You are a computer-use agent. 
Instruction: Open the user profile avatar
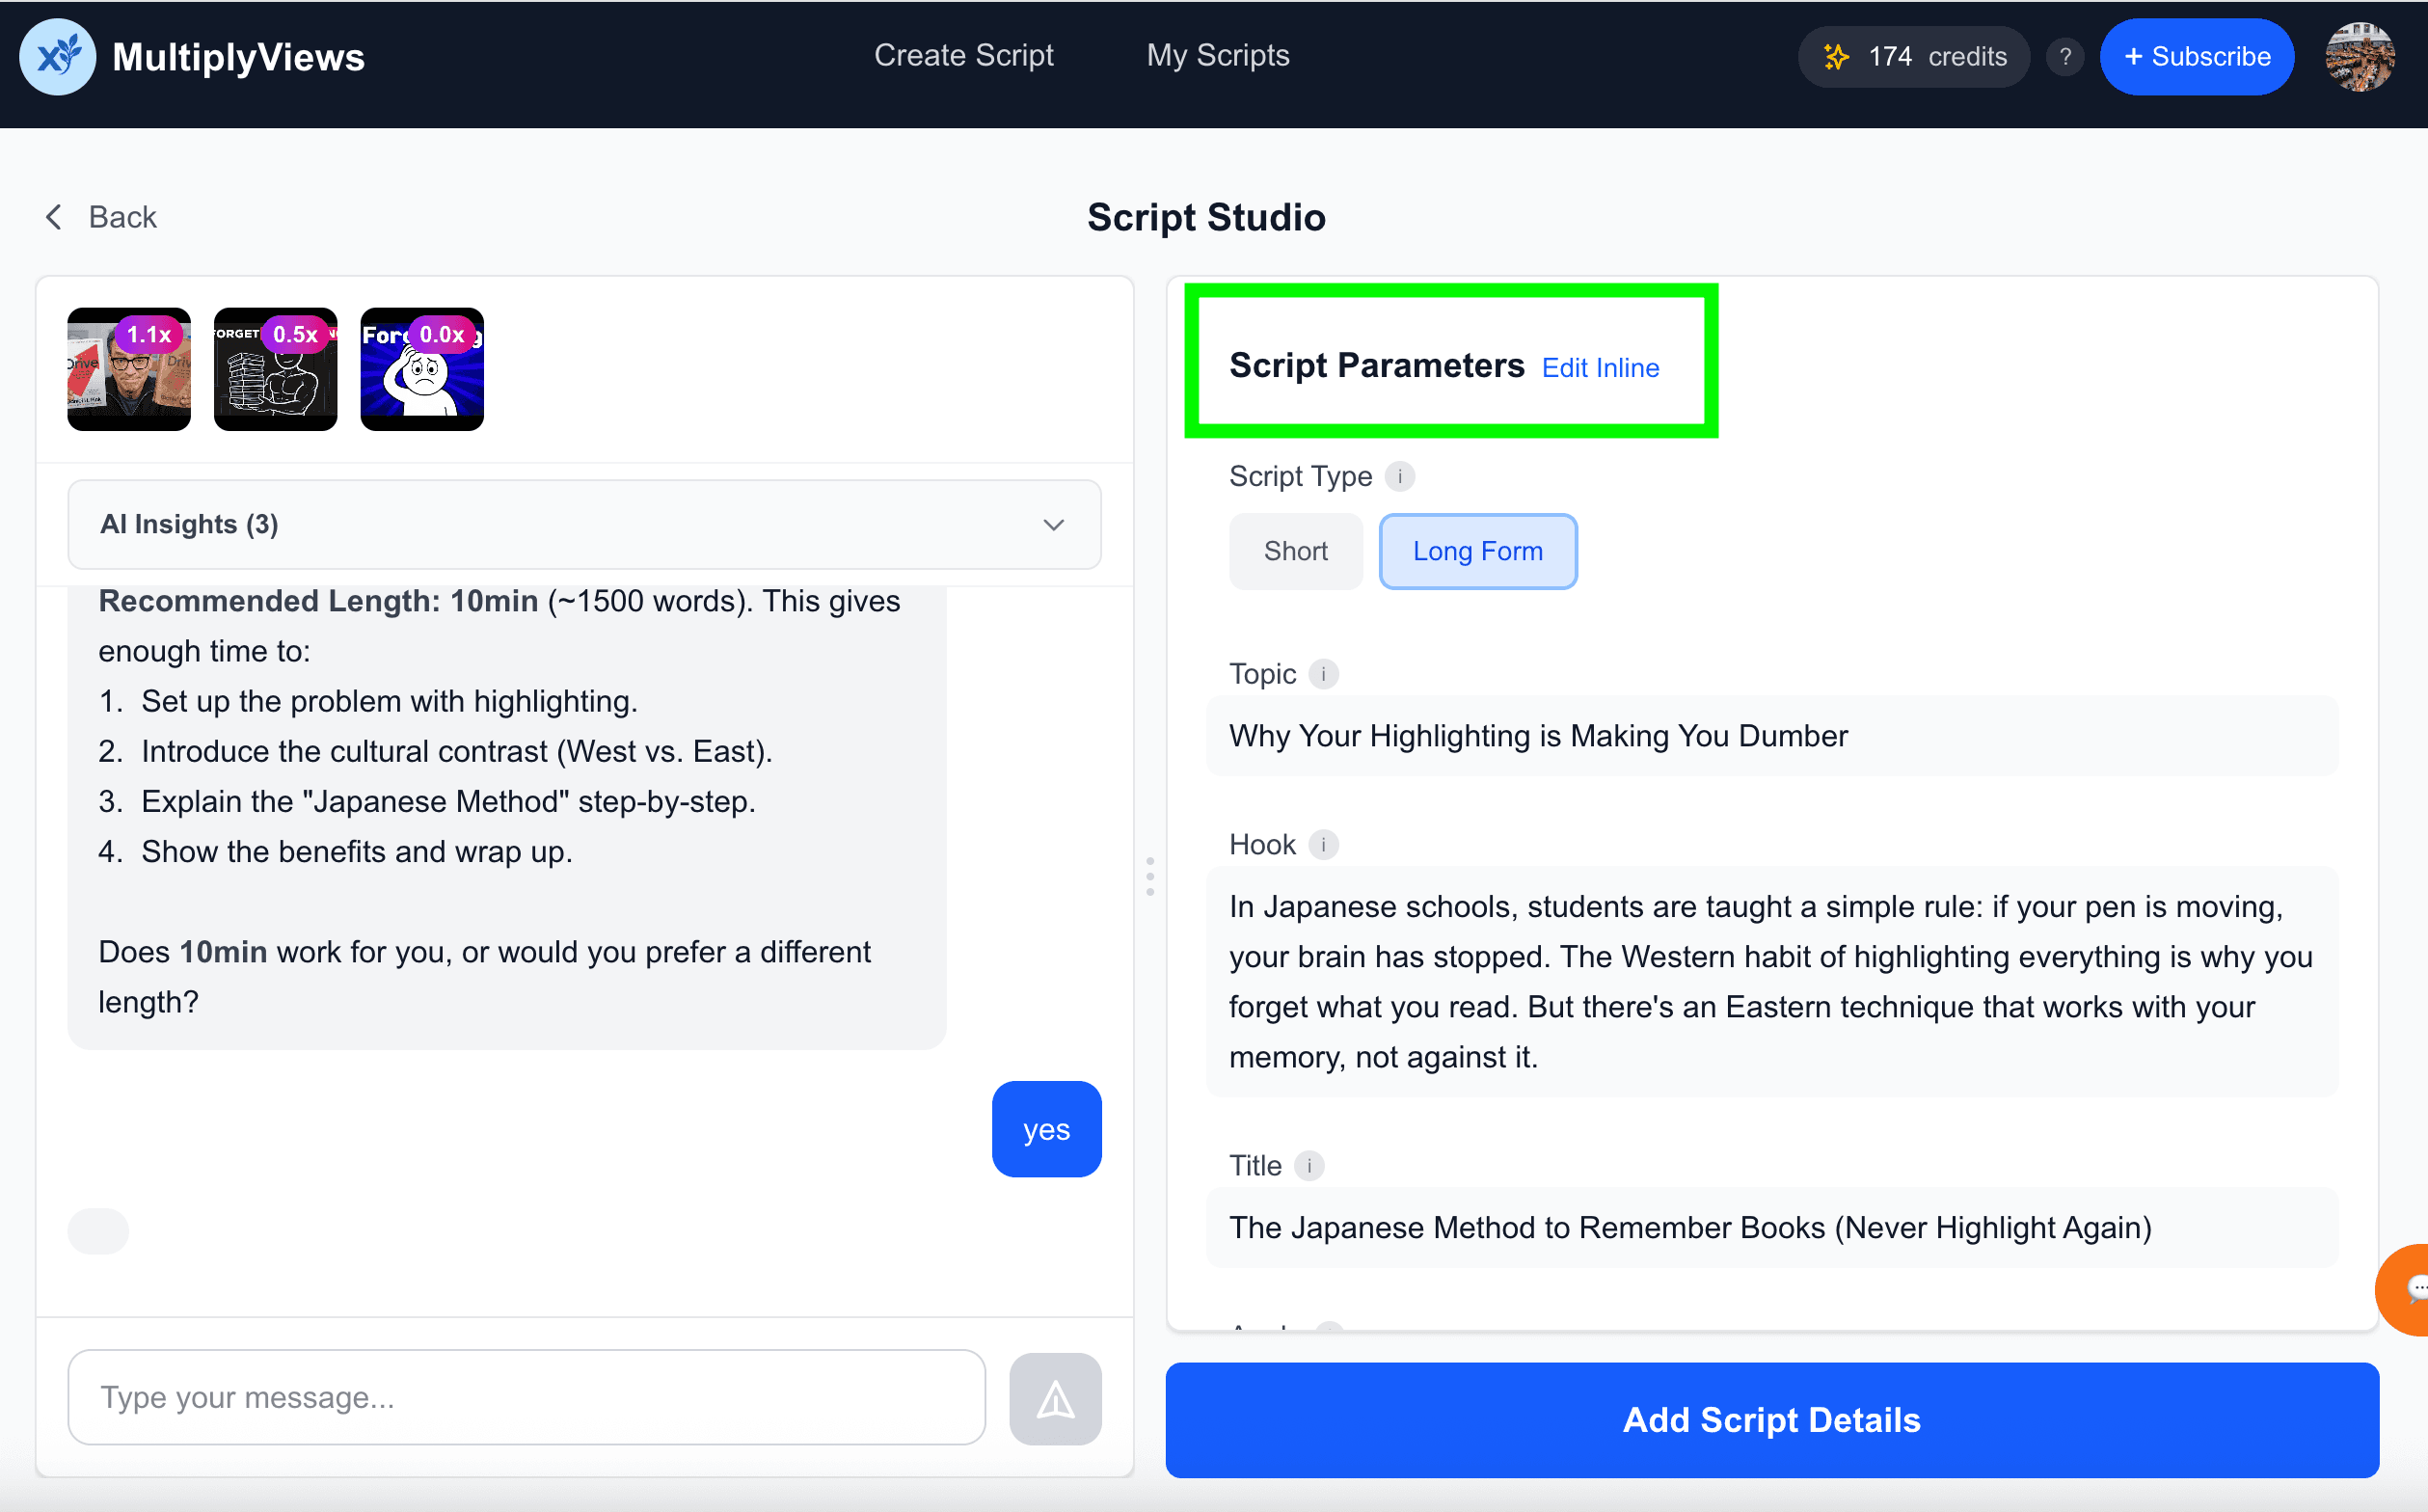tap(2359, 57)
